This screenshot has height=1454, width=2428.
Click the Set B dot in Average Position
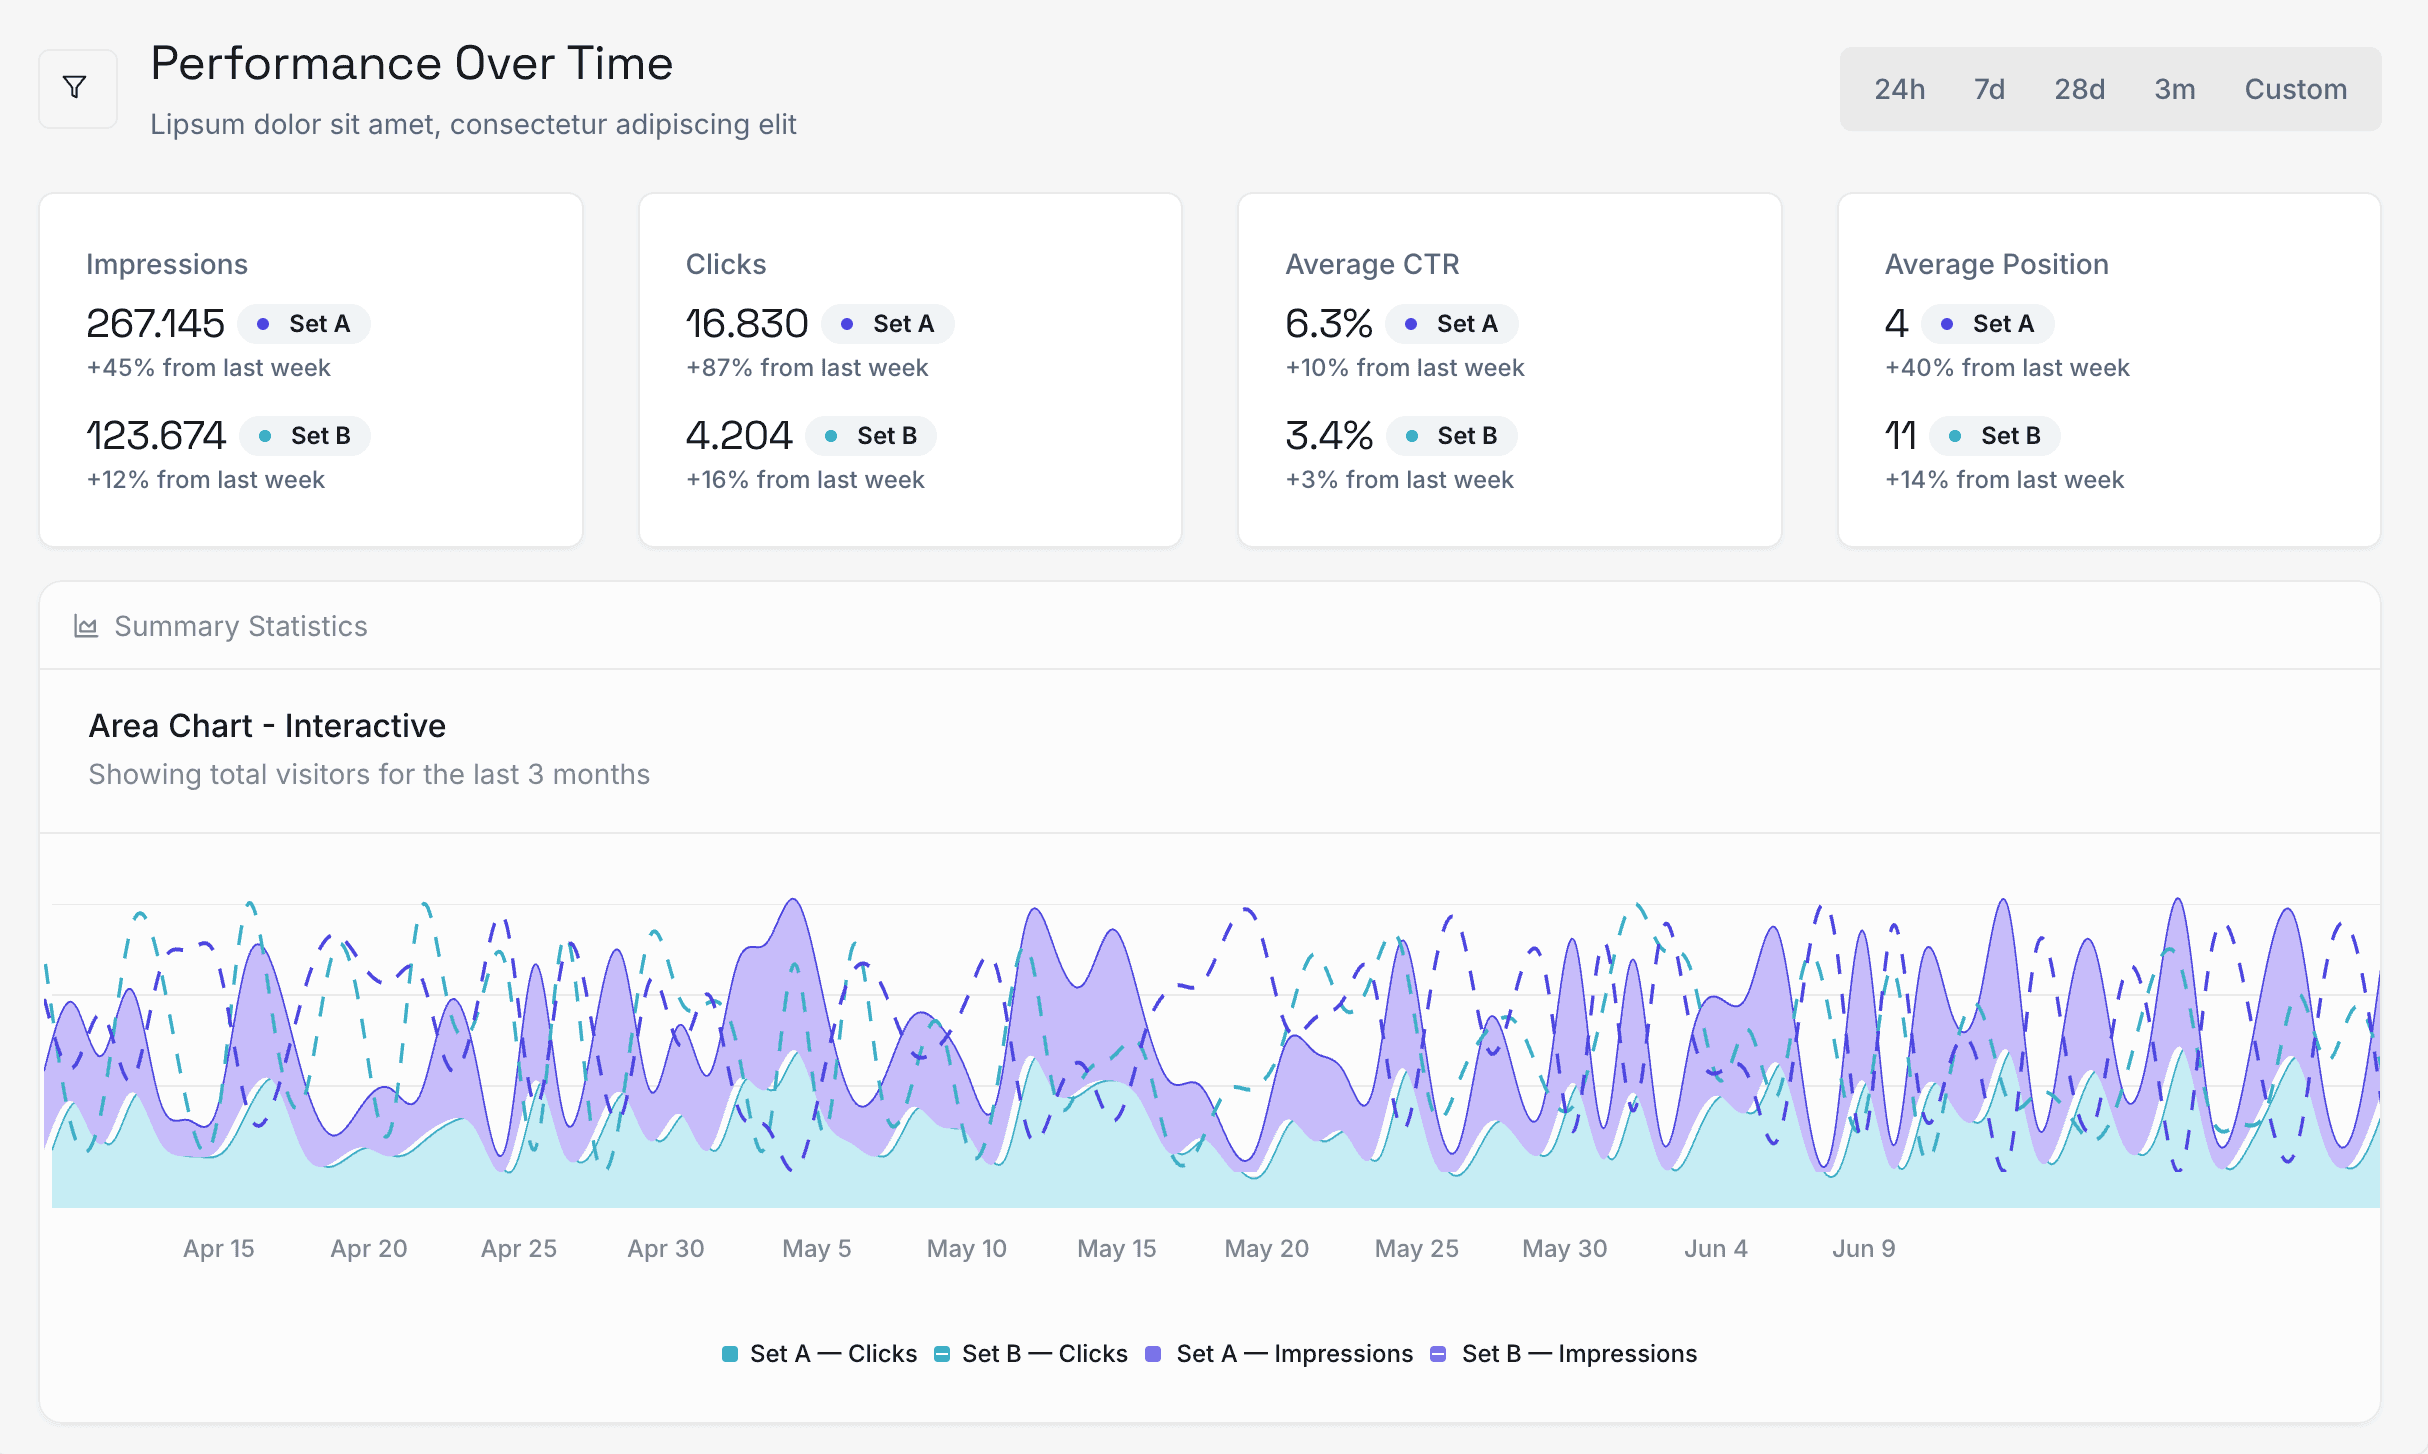coord(1954,436)
